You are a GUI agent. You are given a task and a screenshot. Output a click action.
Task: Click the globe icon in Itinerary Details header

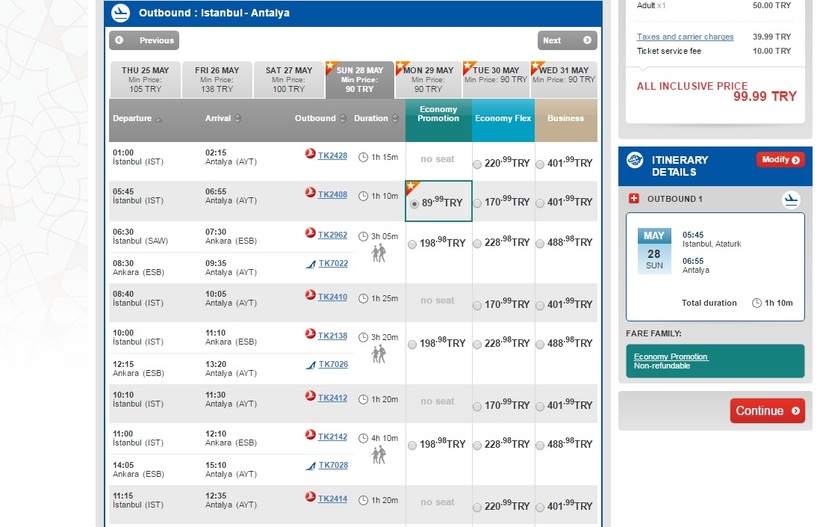pyautogui.click(x=635, y=160)
